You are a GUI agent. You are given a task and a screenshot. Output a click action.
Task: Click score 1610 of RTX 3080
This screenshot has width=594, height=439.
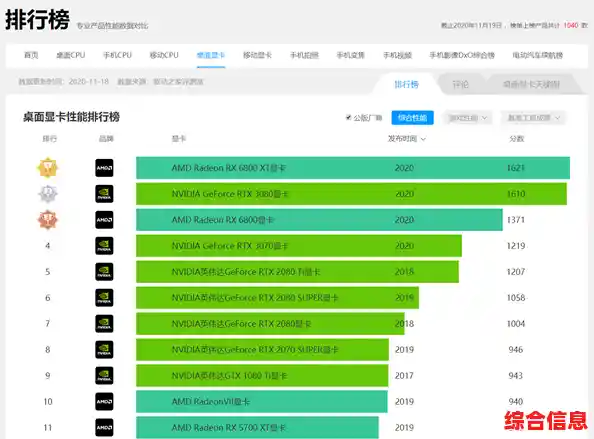516,194
